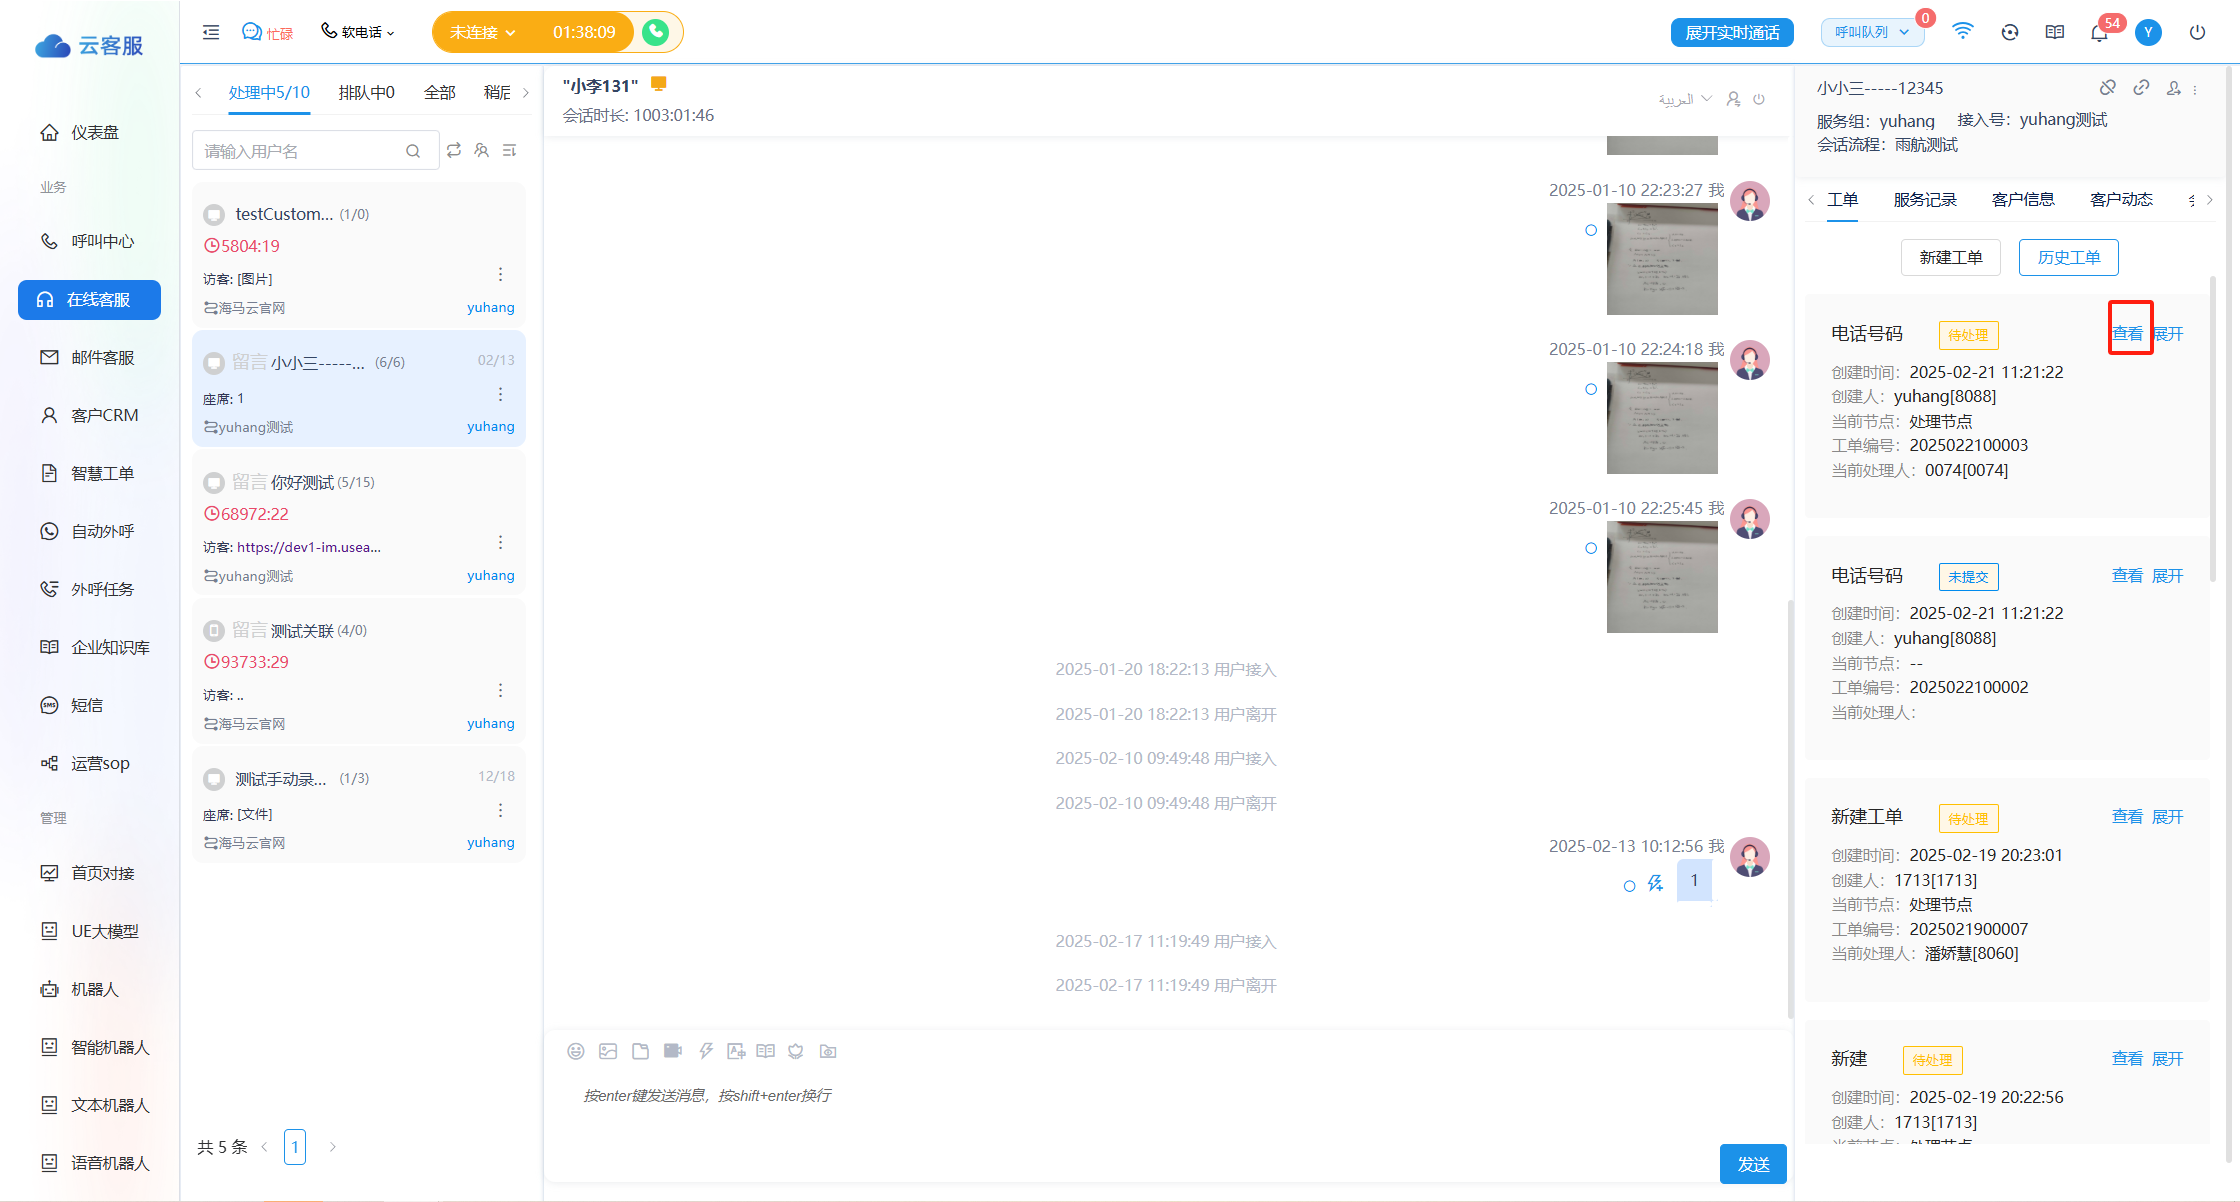This screenshot has height=1202, width=2240.
Task: Click the 展开实时通话 button
Action: [1732, 32]
